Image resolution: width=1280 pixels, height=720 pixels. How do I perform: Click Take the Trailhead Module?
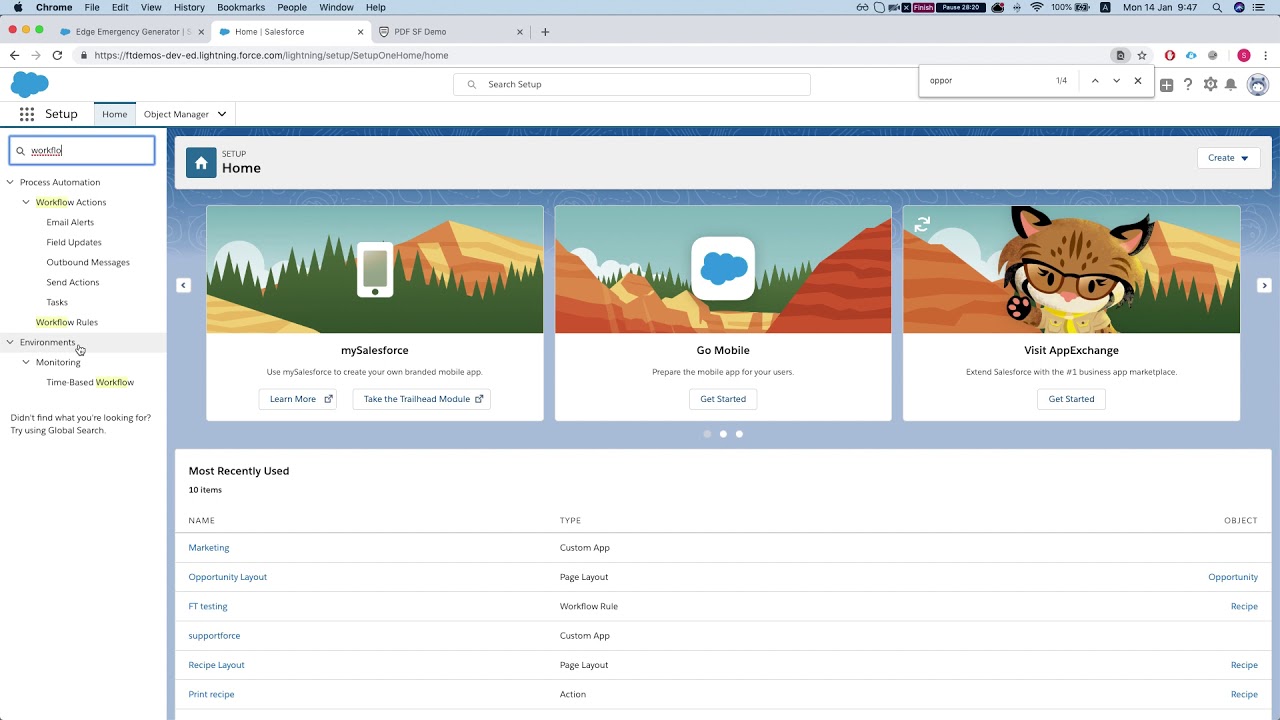pyautogui.click(x=422, y=399)
